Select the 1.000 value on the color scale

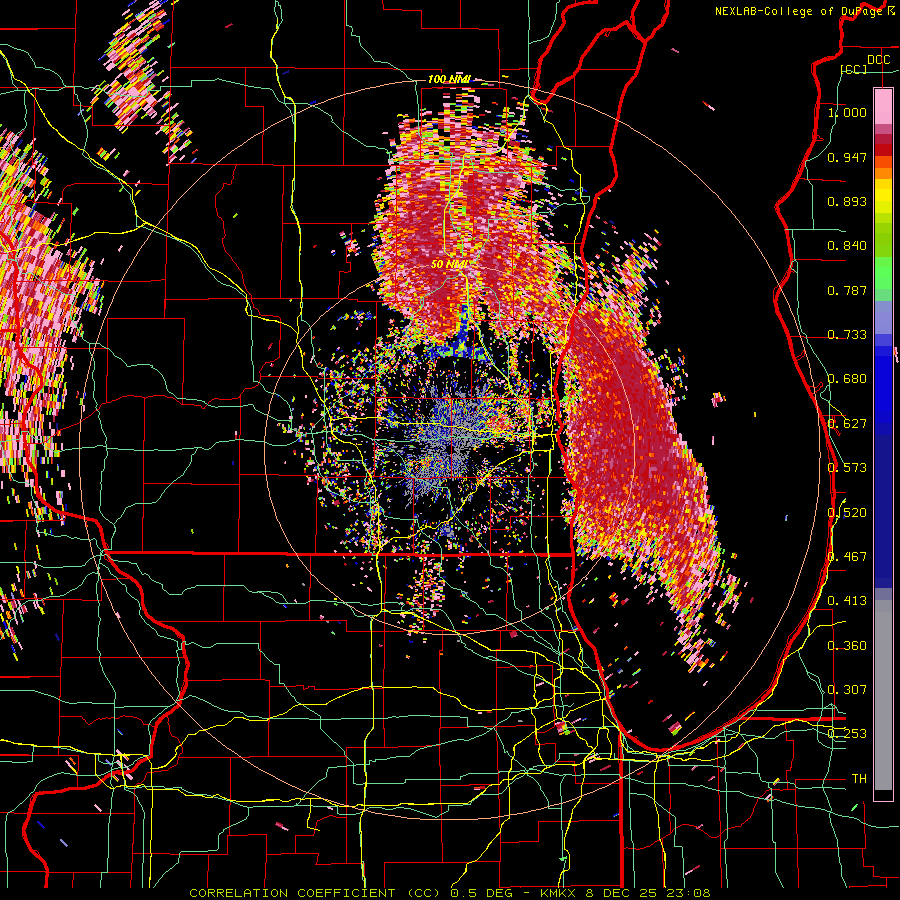click(847, 112)
